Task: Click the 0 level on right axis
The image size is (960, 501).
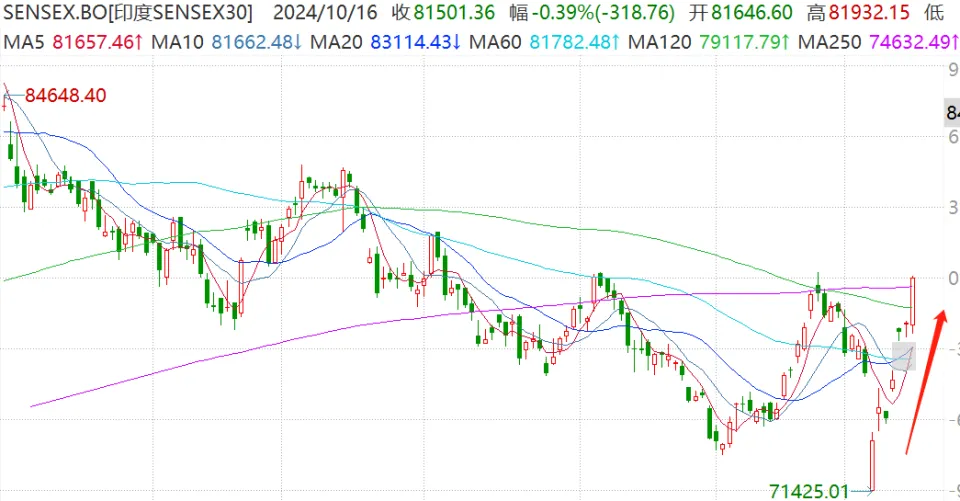Action: pyautogui.click(x=952, y=277)
